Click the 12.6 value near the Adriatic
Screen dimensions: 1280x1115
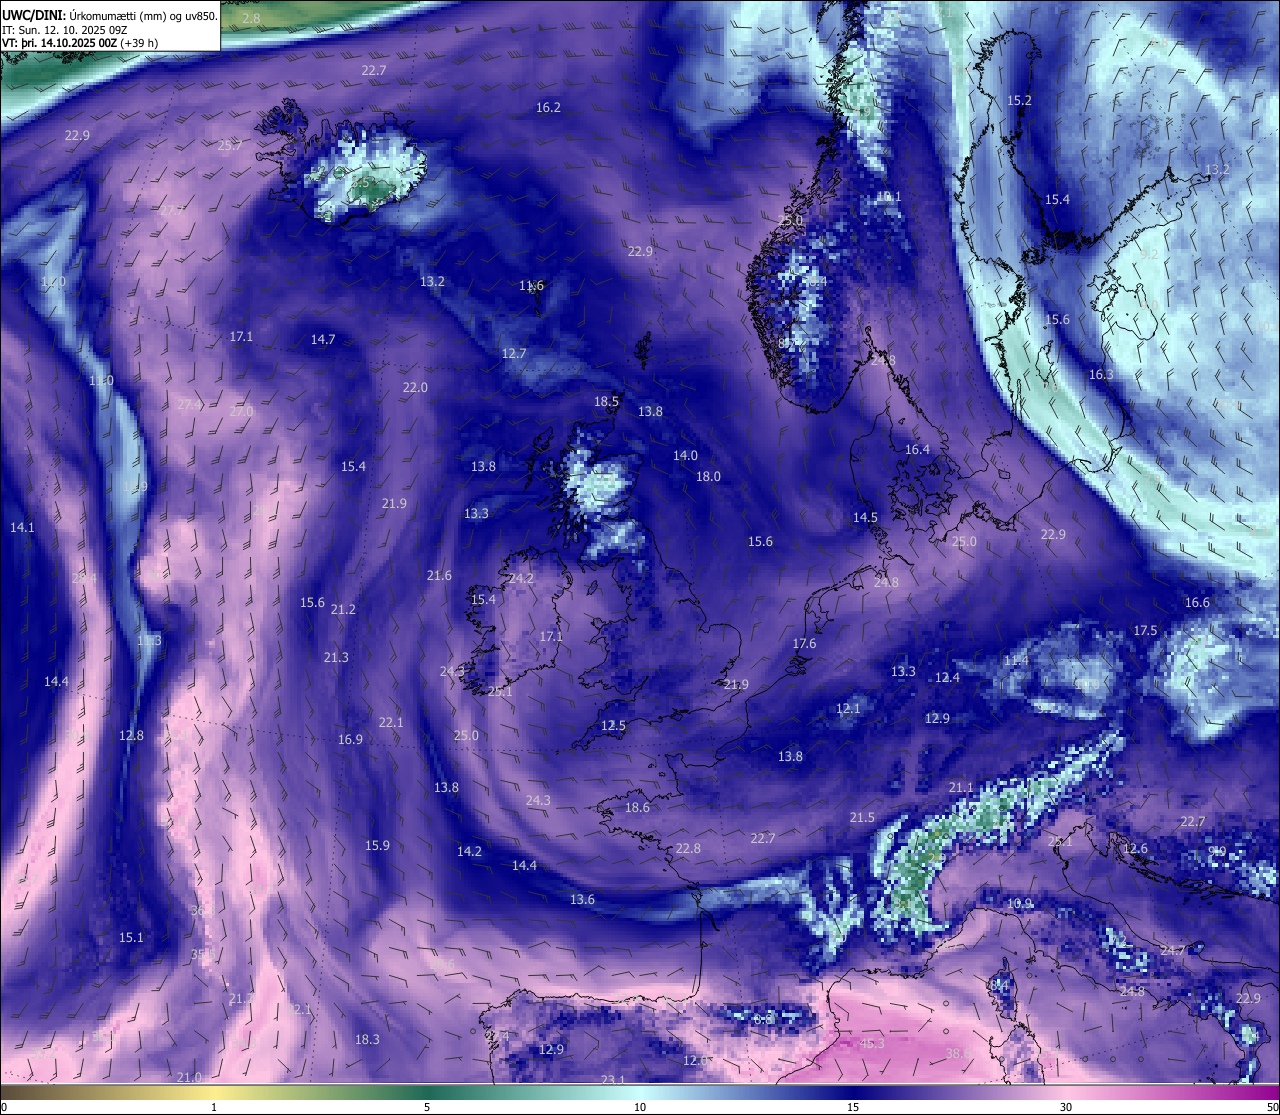pyautogui.click(x=1136, y=849)
